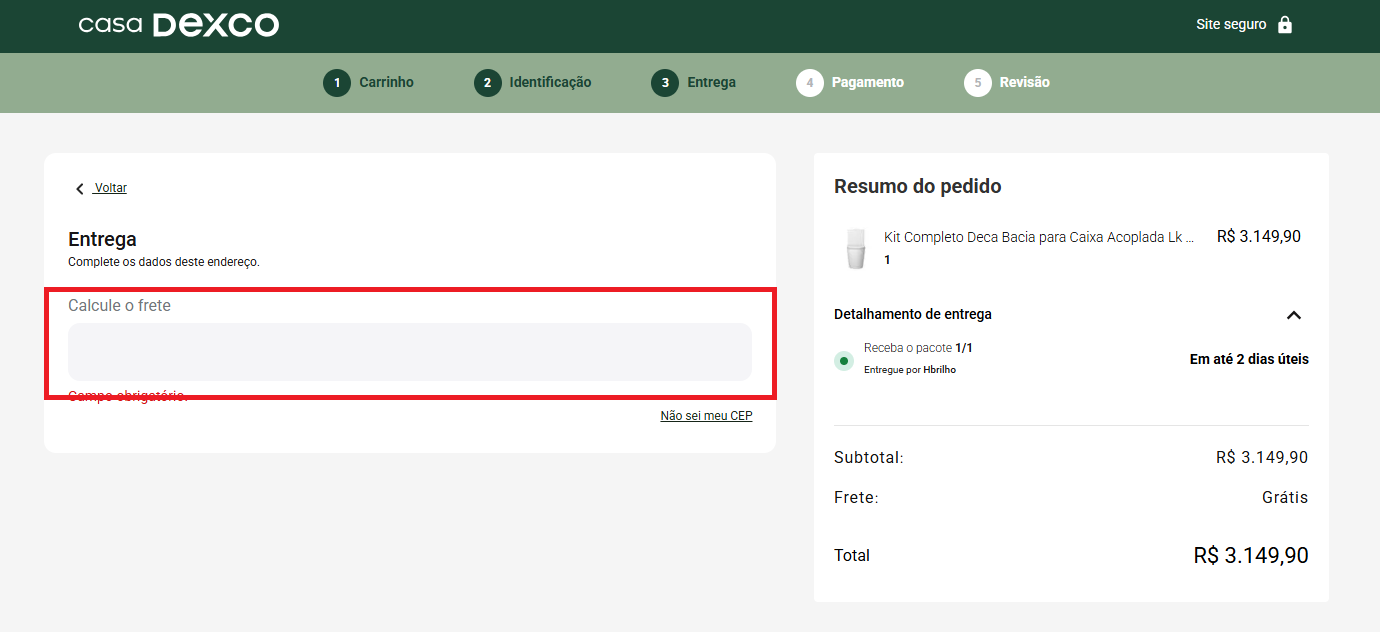The height and width of the screenshot is (632, 1380).
Task: Open the toilet kit product thumbnail
Action: [855, 249]
